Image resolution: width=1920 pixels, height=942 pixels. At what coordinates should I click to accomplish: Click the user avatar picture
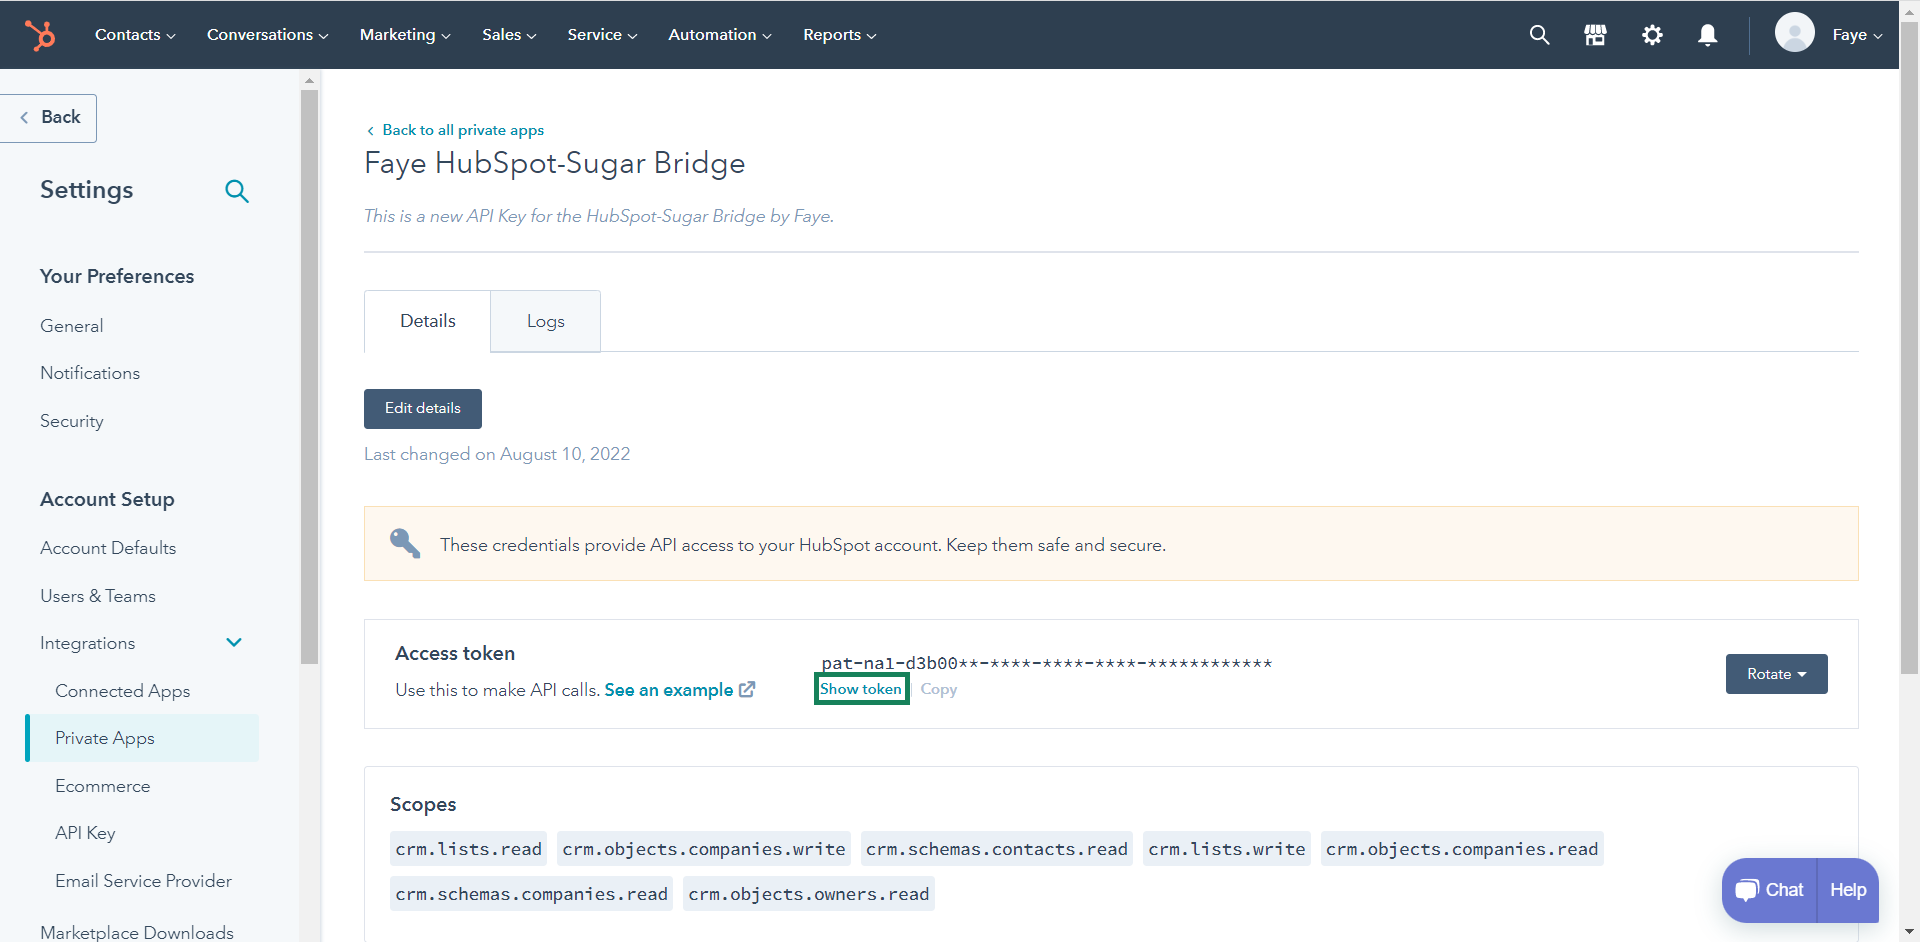(x=1794, y=33)
